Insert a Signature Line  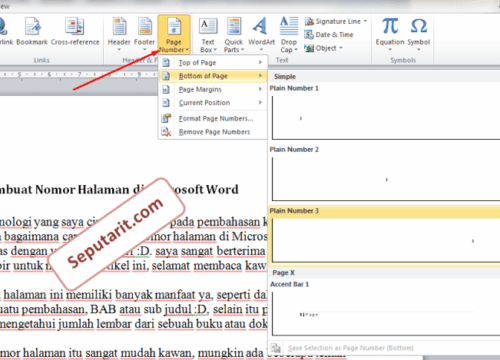[335, 21]
